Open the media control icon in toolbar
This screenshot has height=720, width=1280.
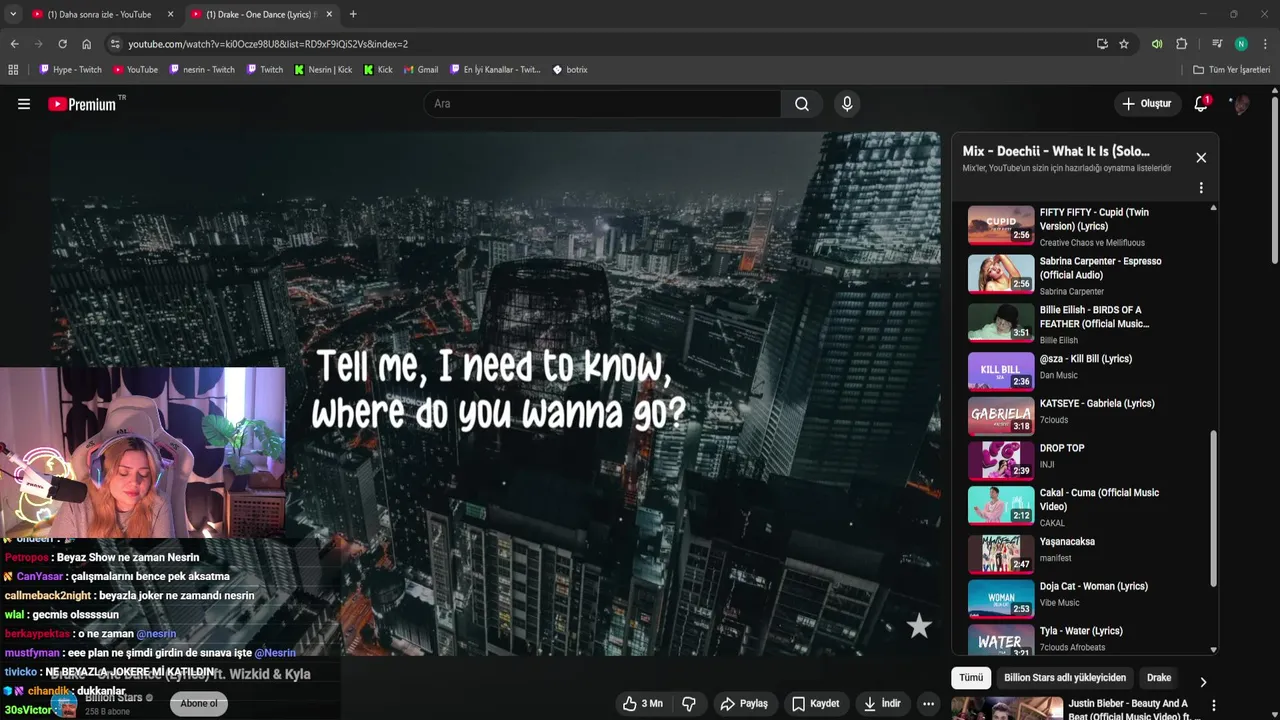point(1217,44)
